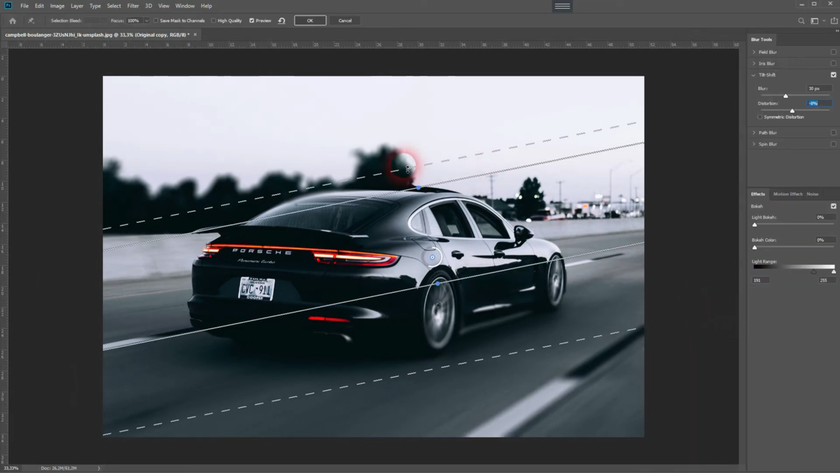Expand the Path Blur section
This screenshot has width=840, height=473.
[754, 132]
